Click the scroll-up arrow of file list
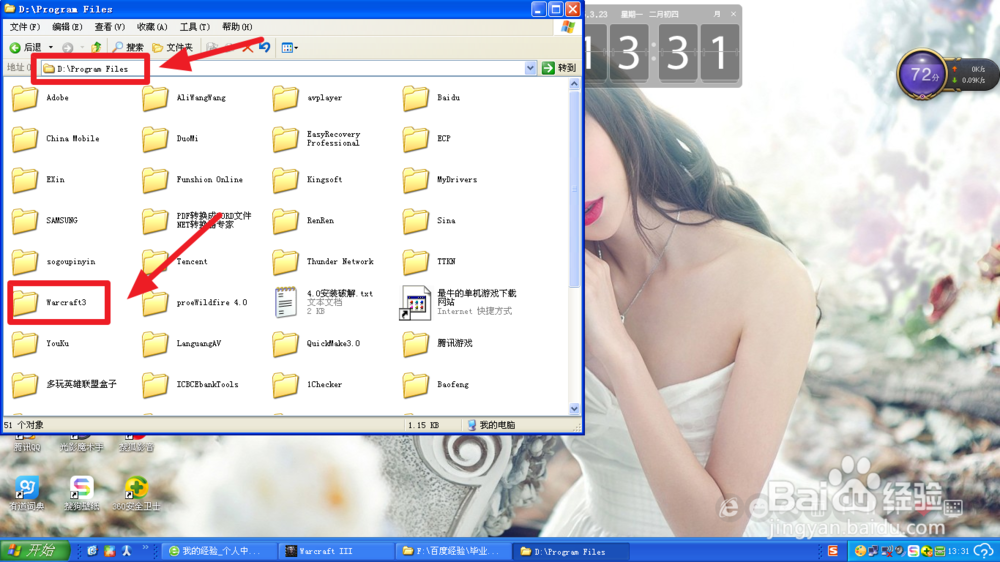 [x=574, y=84]
